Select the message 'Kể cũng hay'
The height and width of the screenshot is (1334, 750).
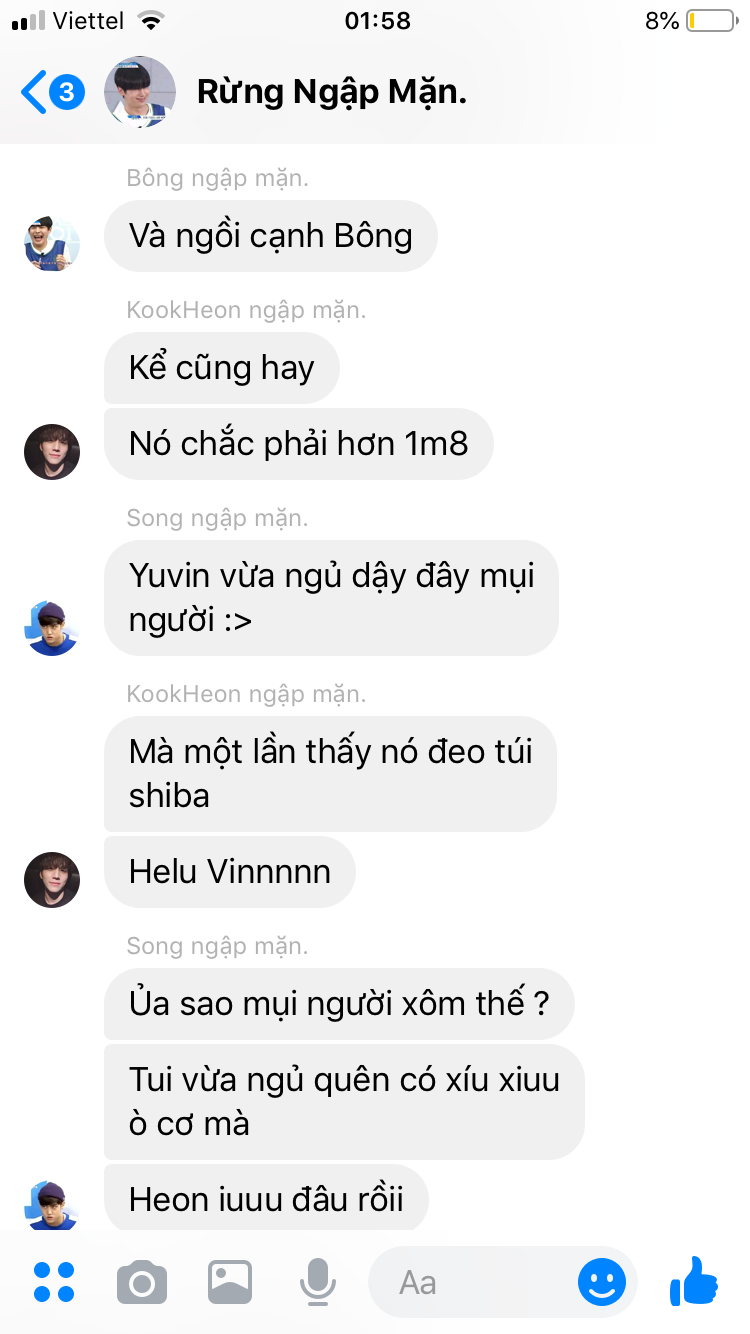tap(222, 368)
